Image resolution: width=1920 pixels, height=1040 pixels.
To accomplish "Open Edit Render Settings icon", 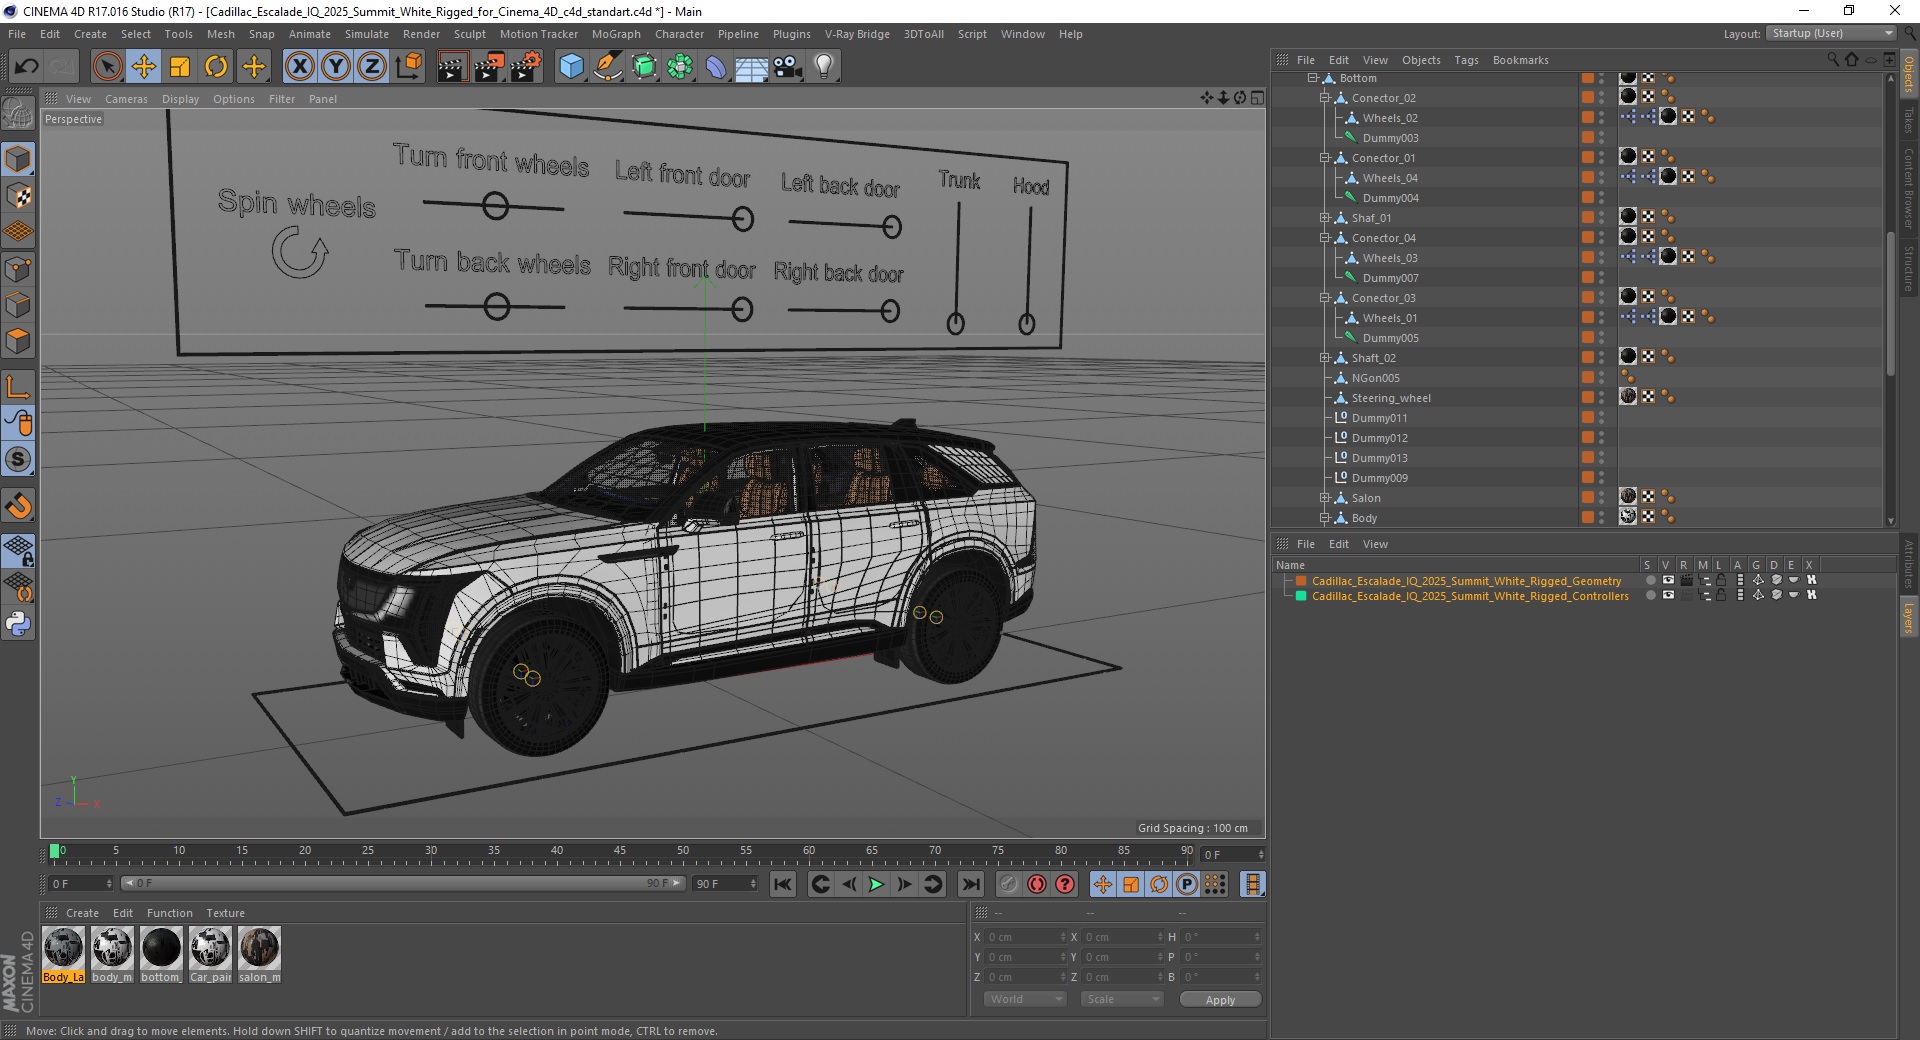I will tap(526, 67).
